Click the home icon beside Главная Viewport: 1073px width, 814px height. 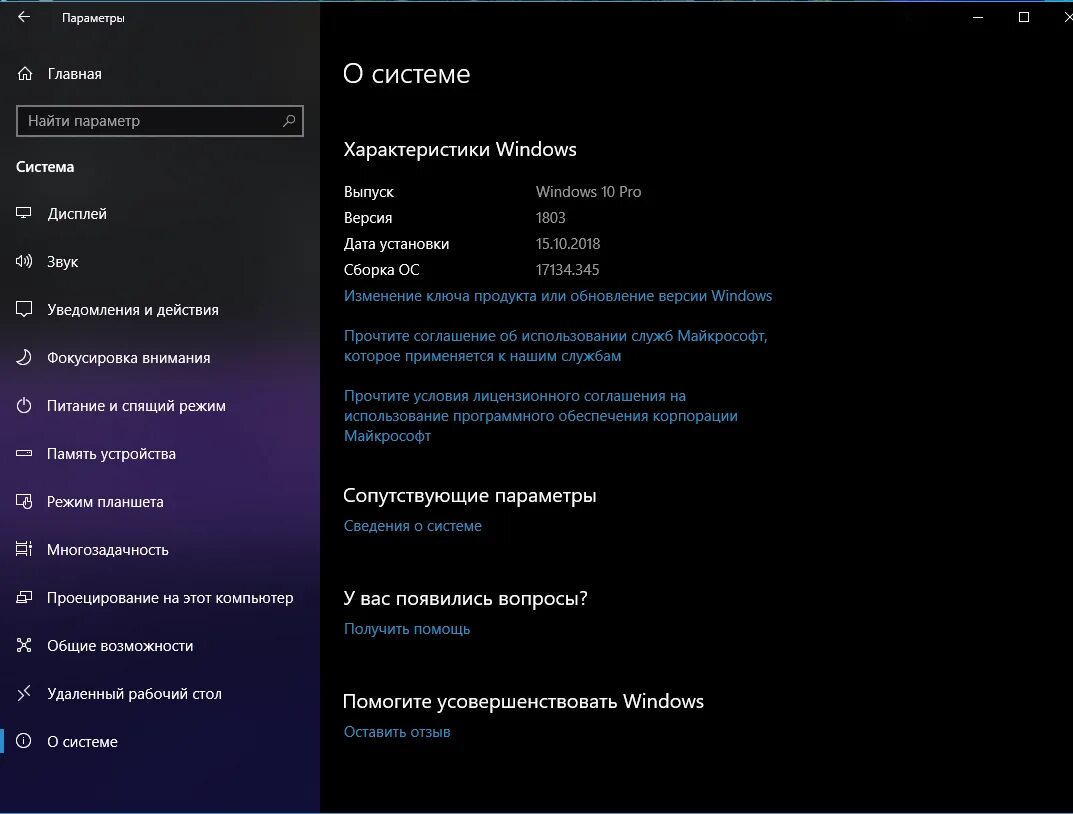tap(25, 73)
